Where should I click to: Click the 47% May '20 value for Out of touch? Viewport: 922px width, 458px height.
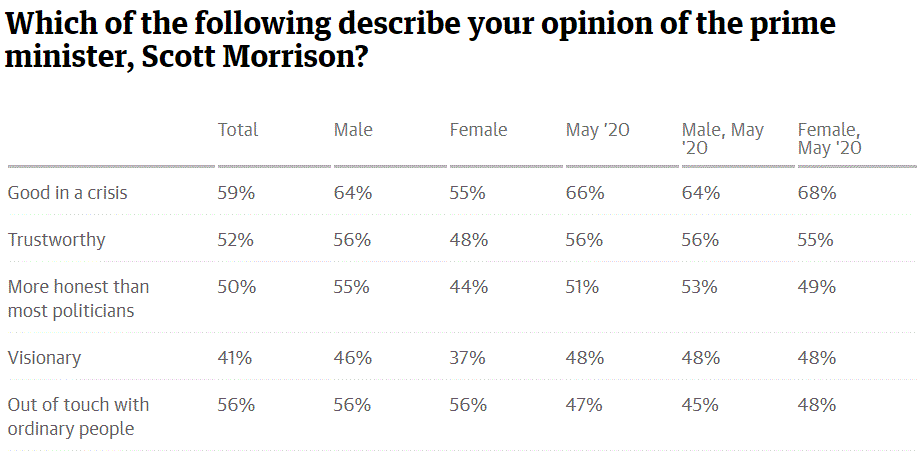(584, 405)
